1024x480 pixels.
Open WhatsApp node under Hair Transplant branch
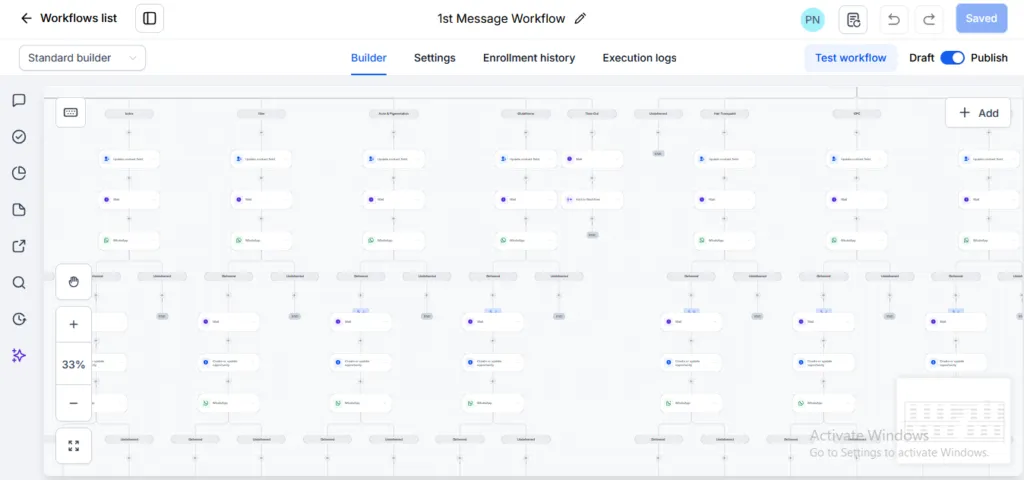tap(724, 240)
